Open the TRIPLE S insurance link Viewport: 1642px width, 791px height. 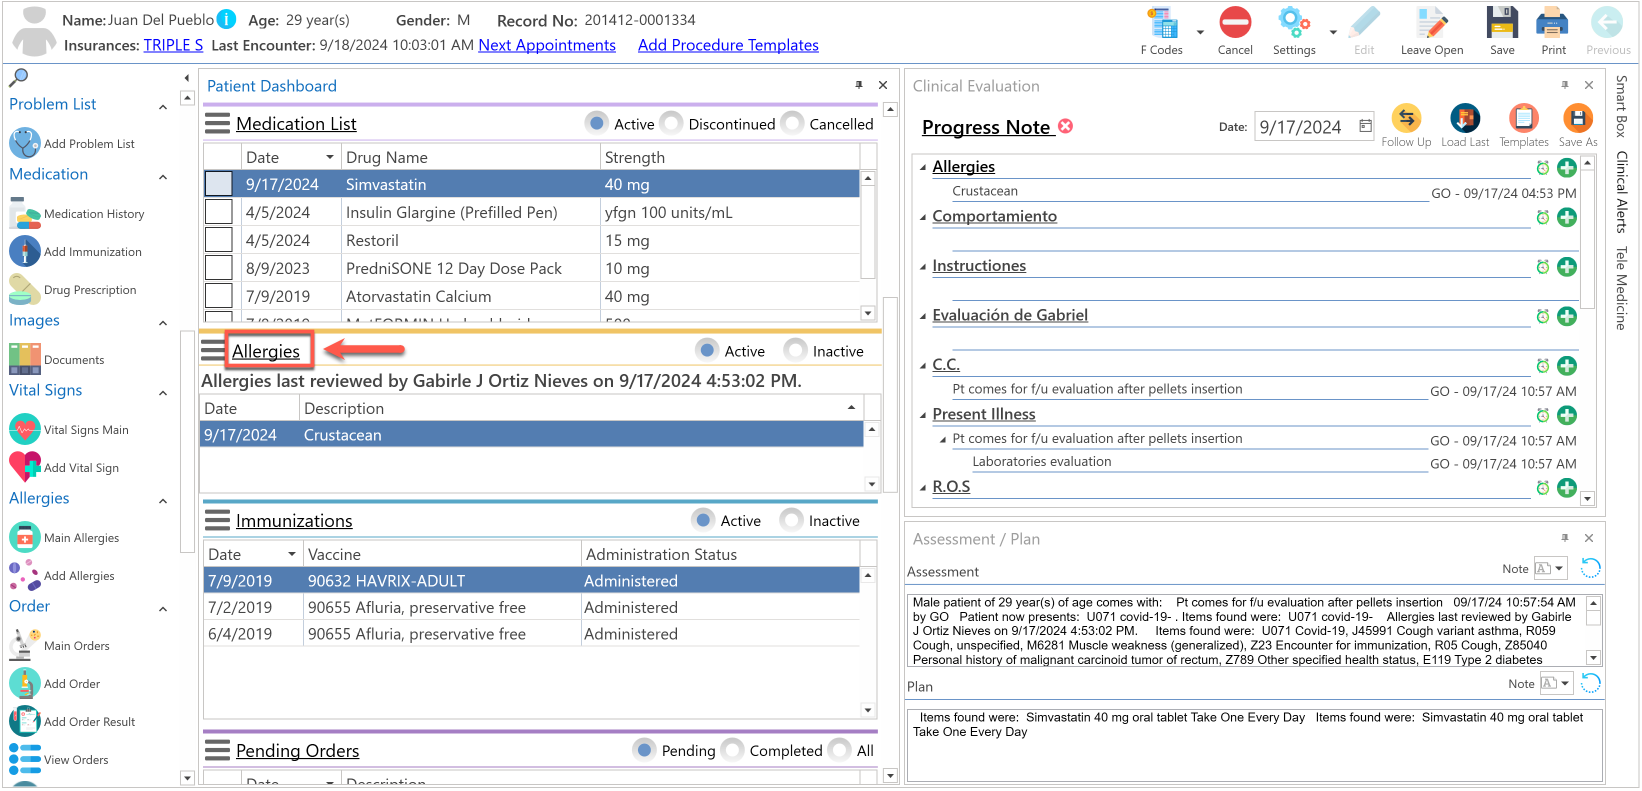tap(173, 45)
